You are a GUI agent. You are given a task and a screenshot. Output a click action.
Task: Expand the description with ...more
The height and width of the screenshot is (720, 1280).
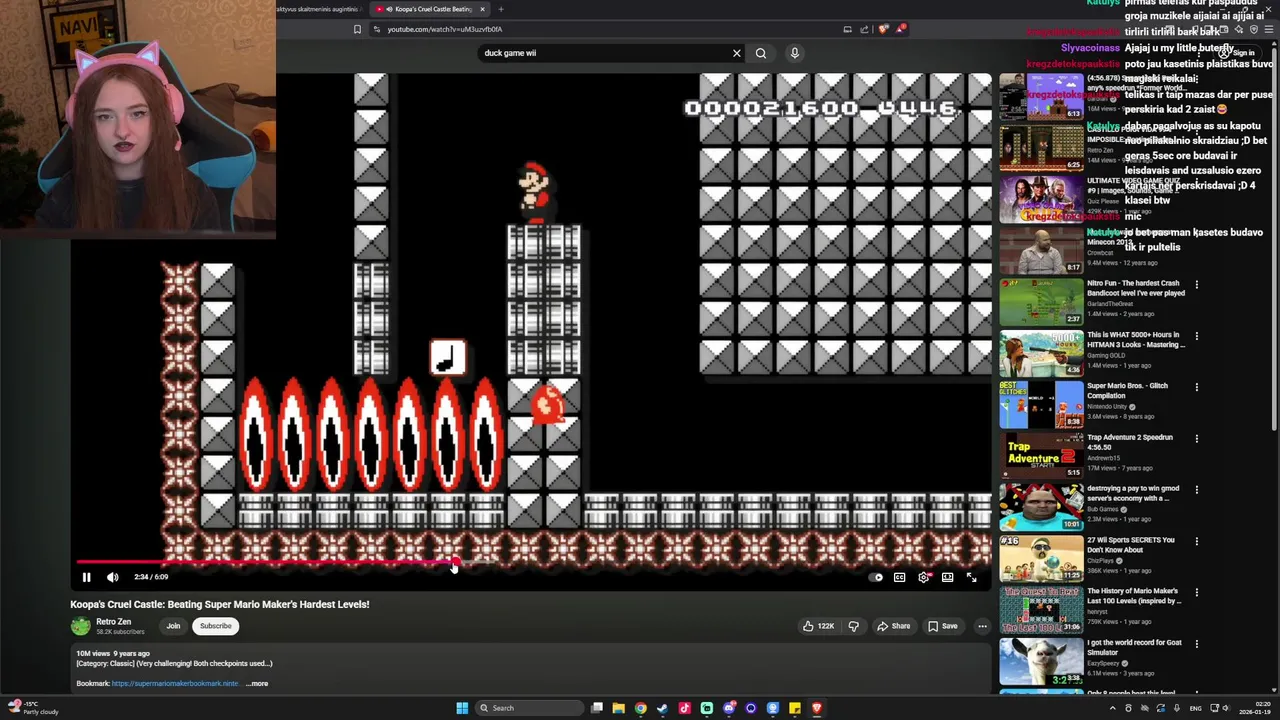coord(257,684)
